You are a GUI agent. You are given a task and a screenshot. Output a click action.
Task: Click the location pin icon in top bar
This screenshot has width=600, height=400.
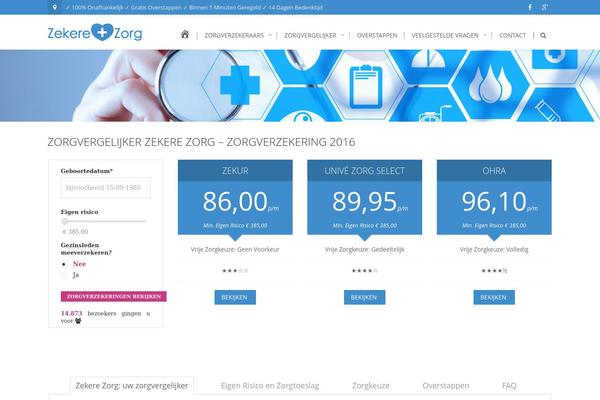[55, 7]
